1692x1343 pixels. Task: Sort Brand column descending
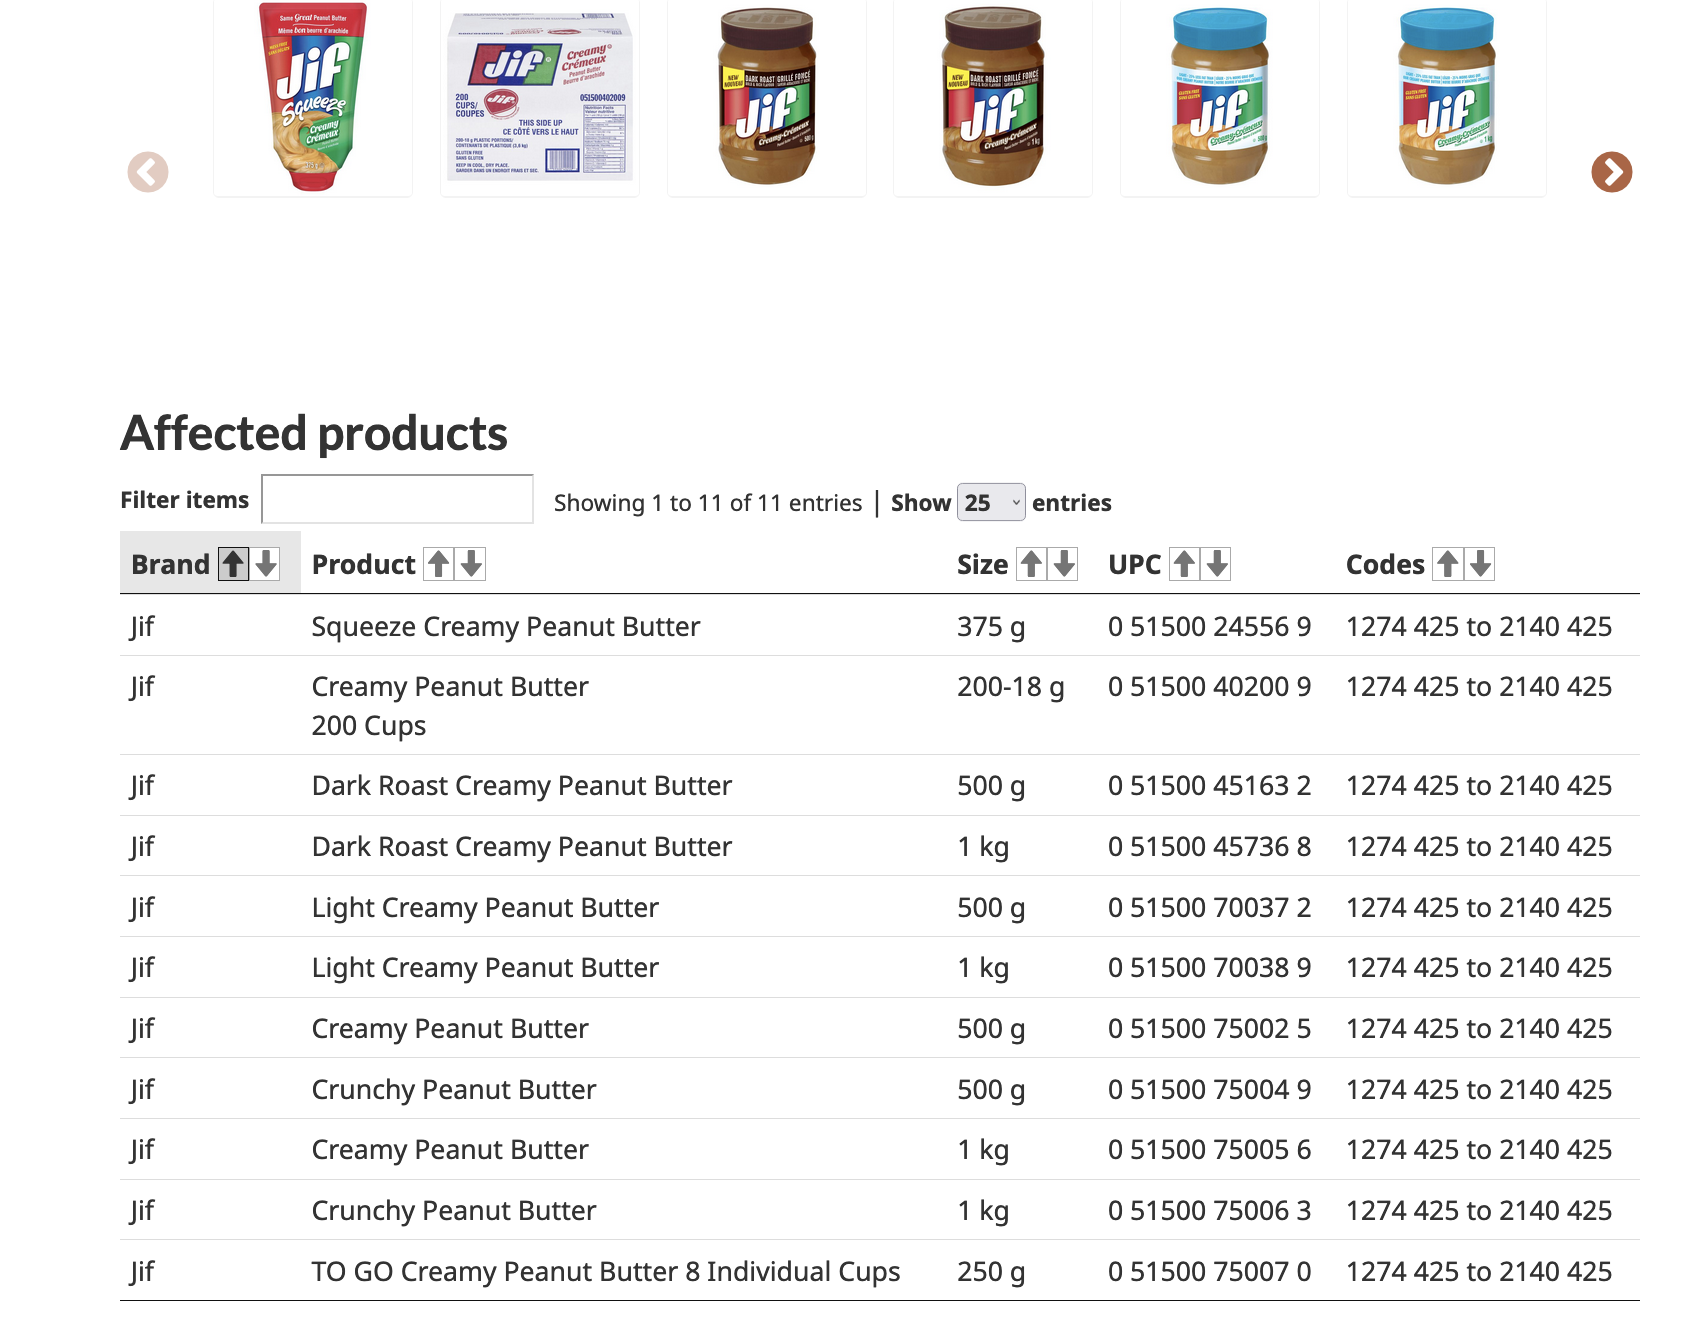click(266, 564)
